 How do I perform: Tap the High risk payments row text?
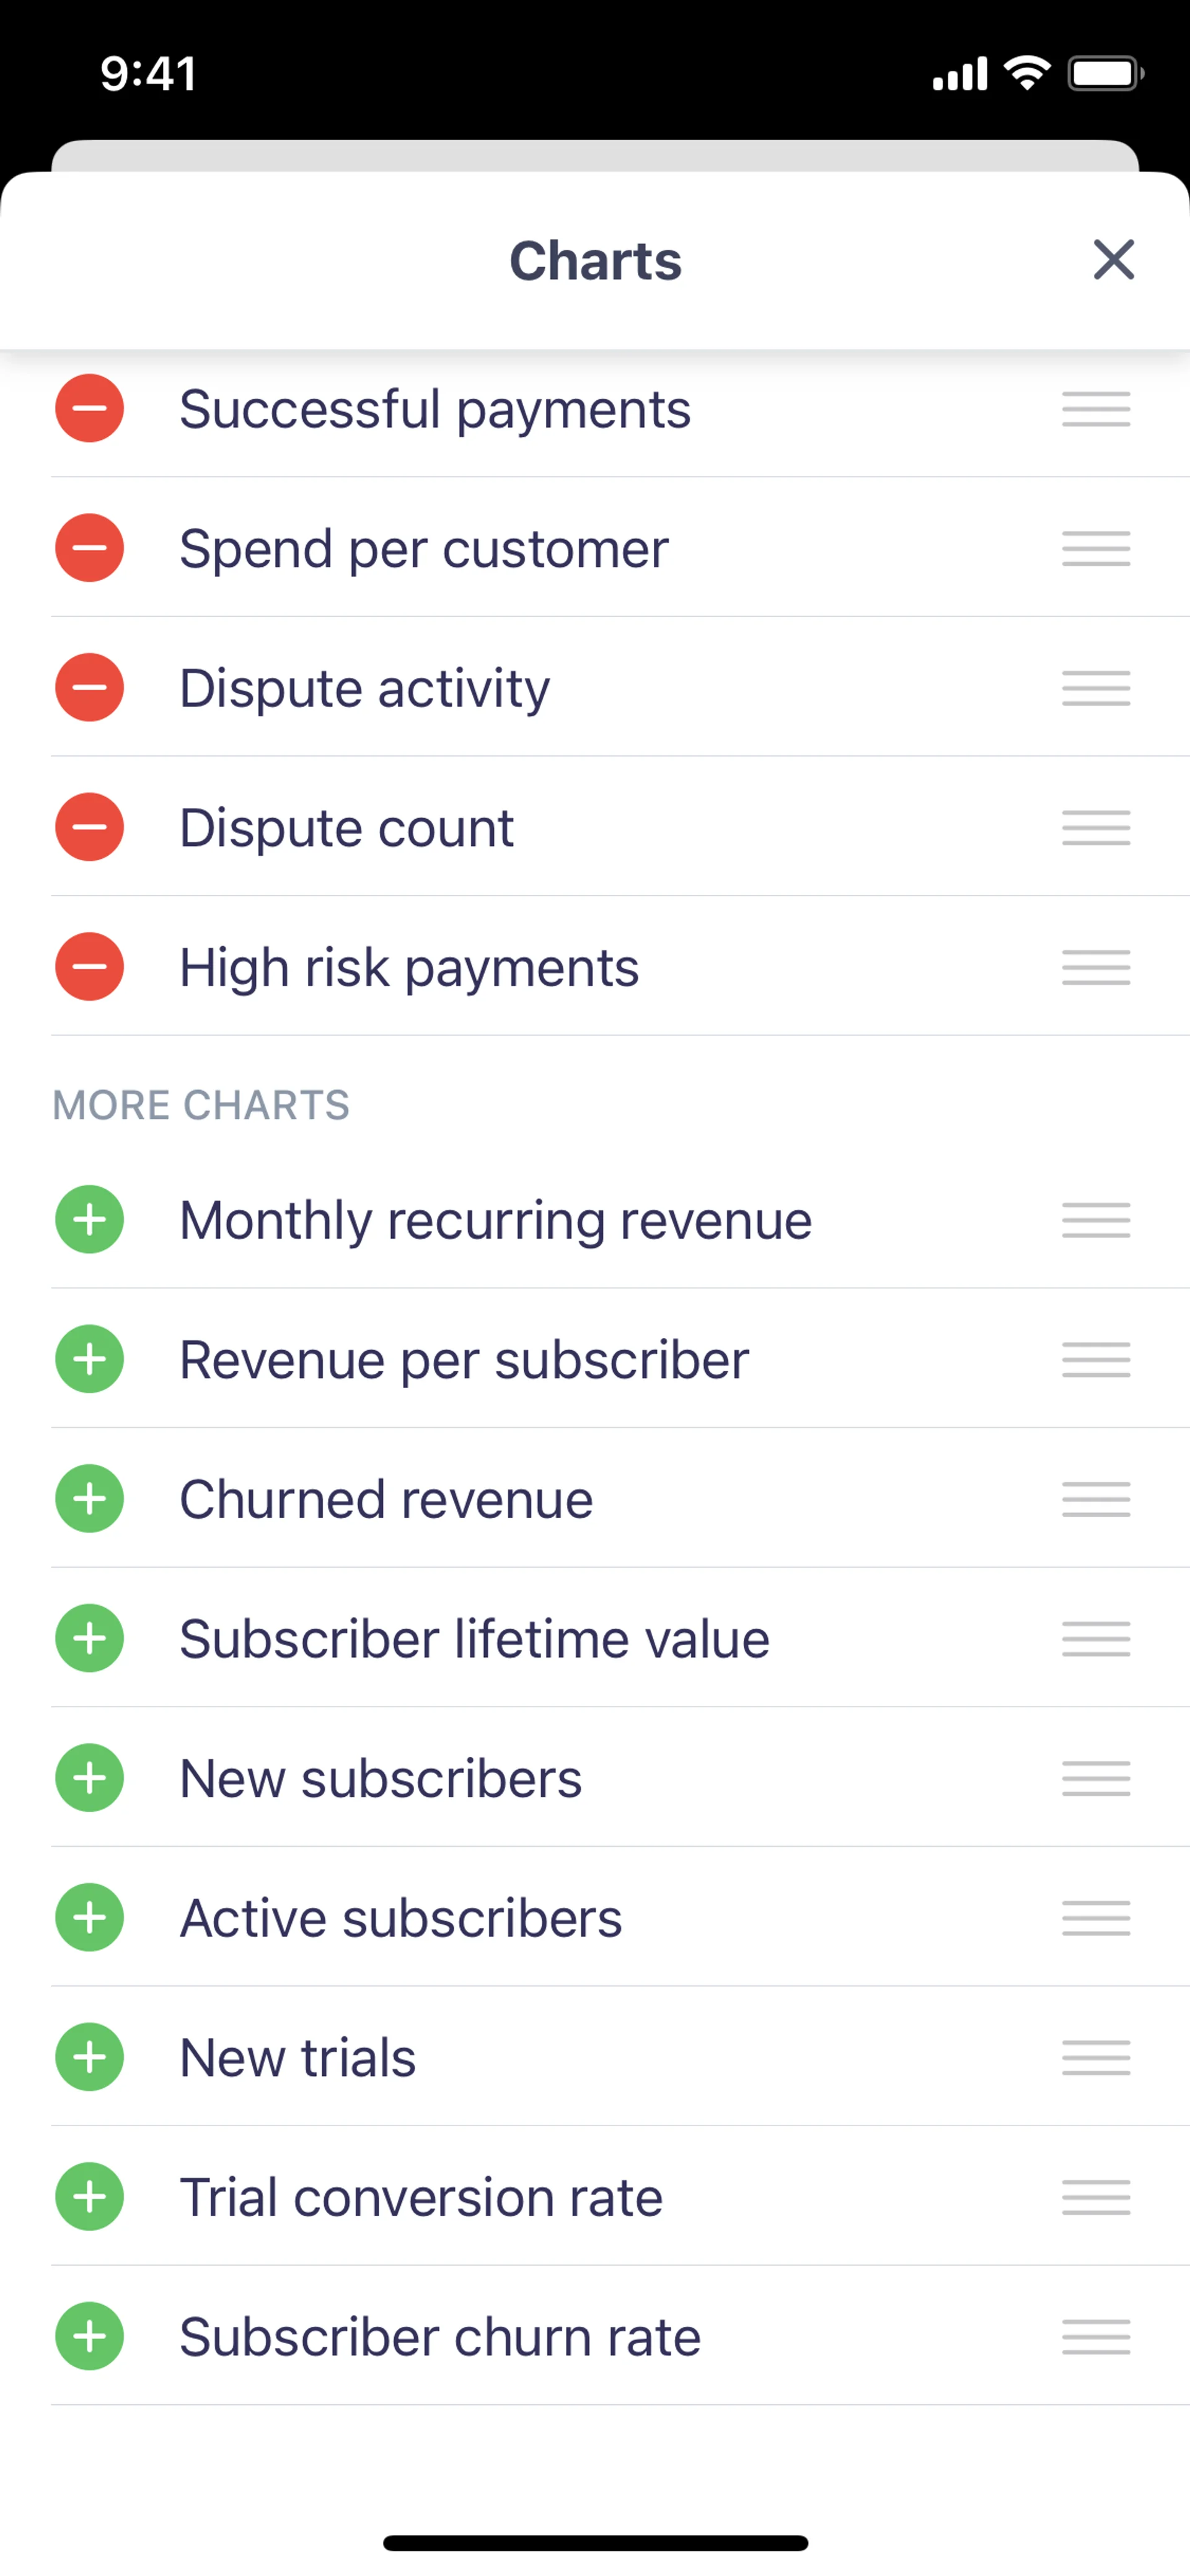click(409, 967)
